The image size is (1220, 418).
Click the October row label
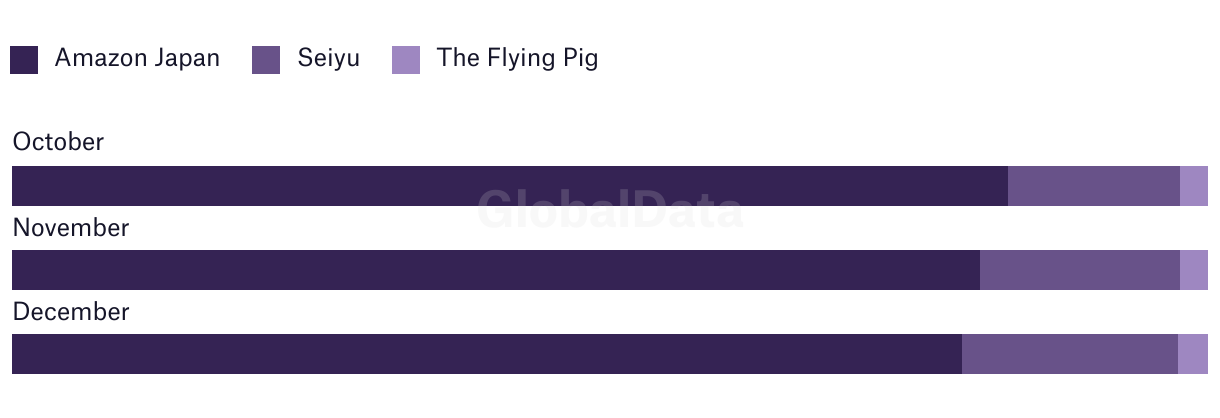58,142
